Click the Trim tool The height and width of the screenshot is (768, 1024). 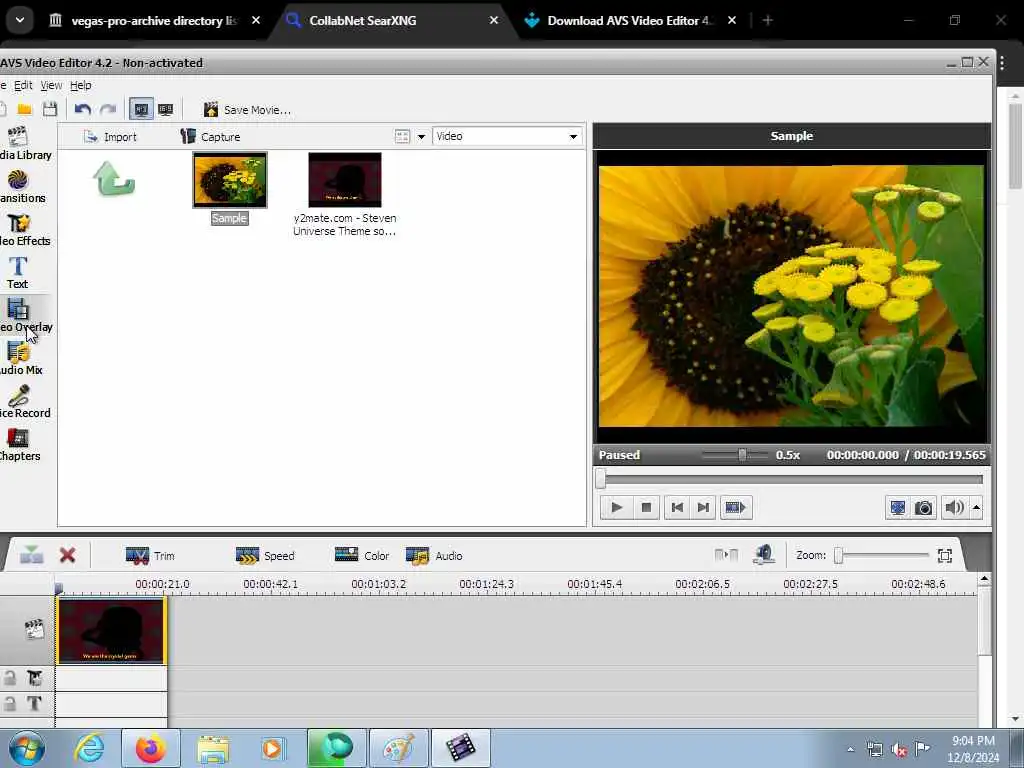[151, 556]
